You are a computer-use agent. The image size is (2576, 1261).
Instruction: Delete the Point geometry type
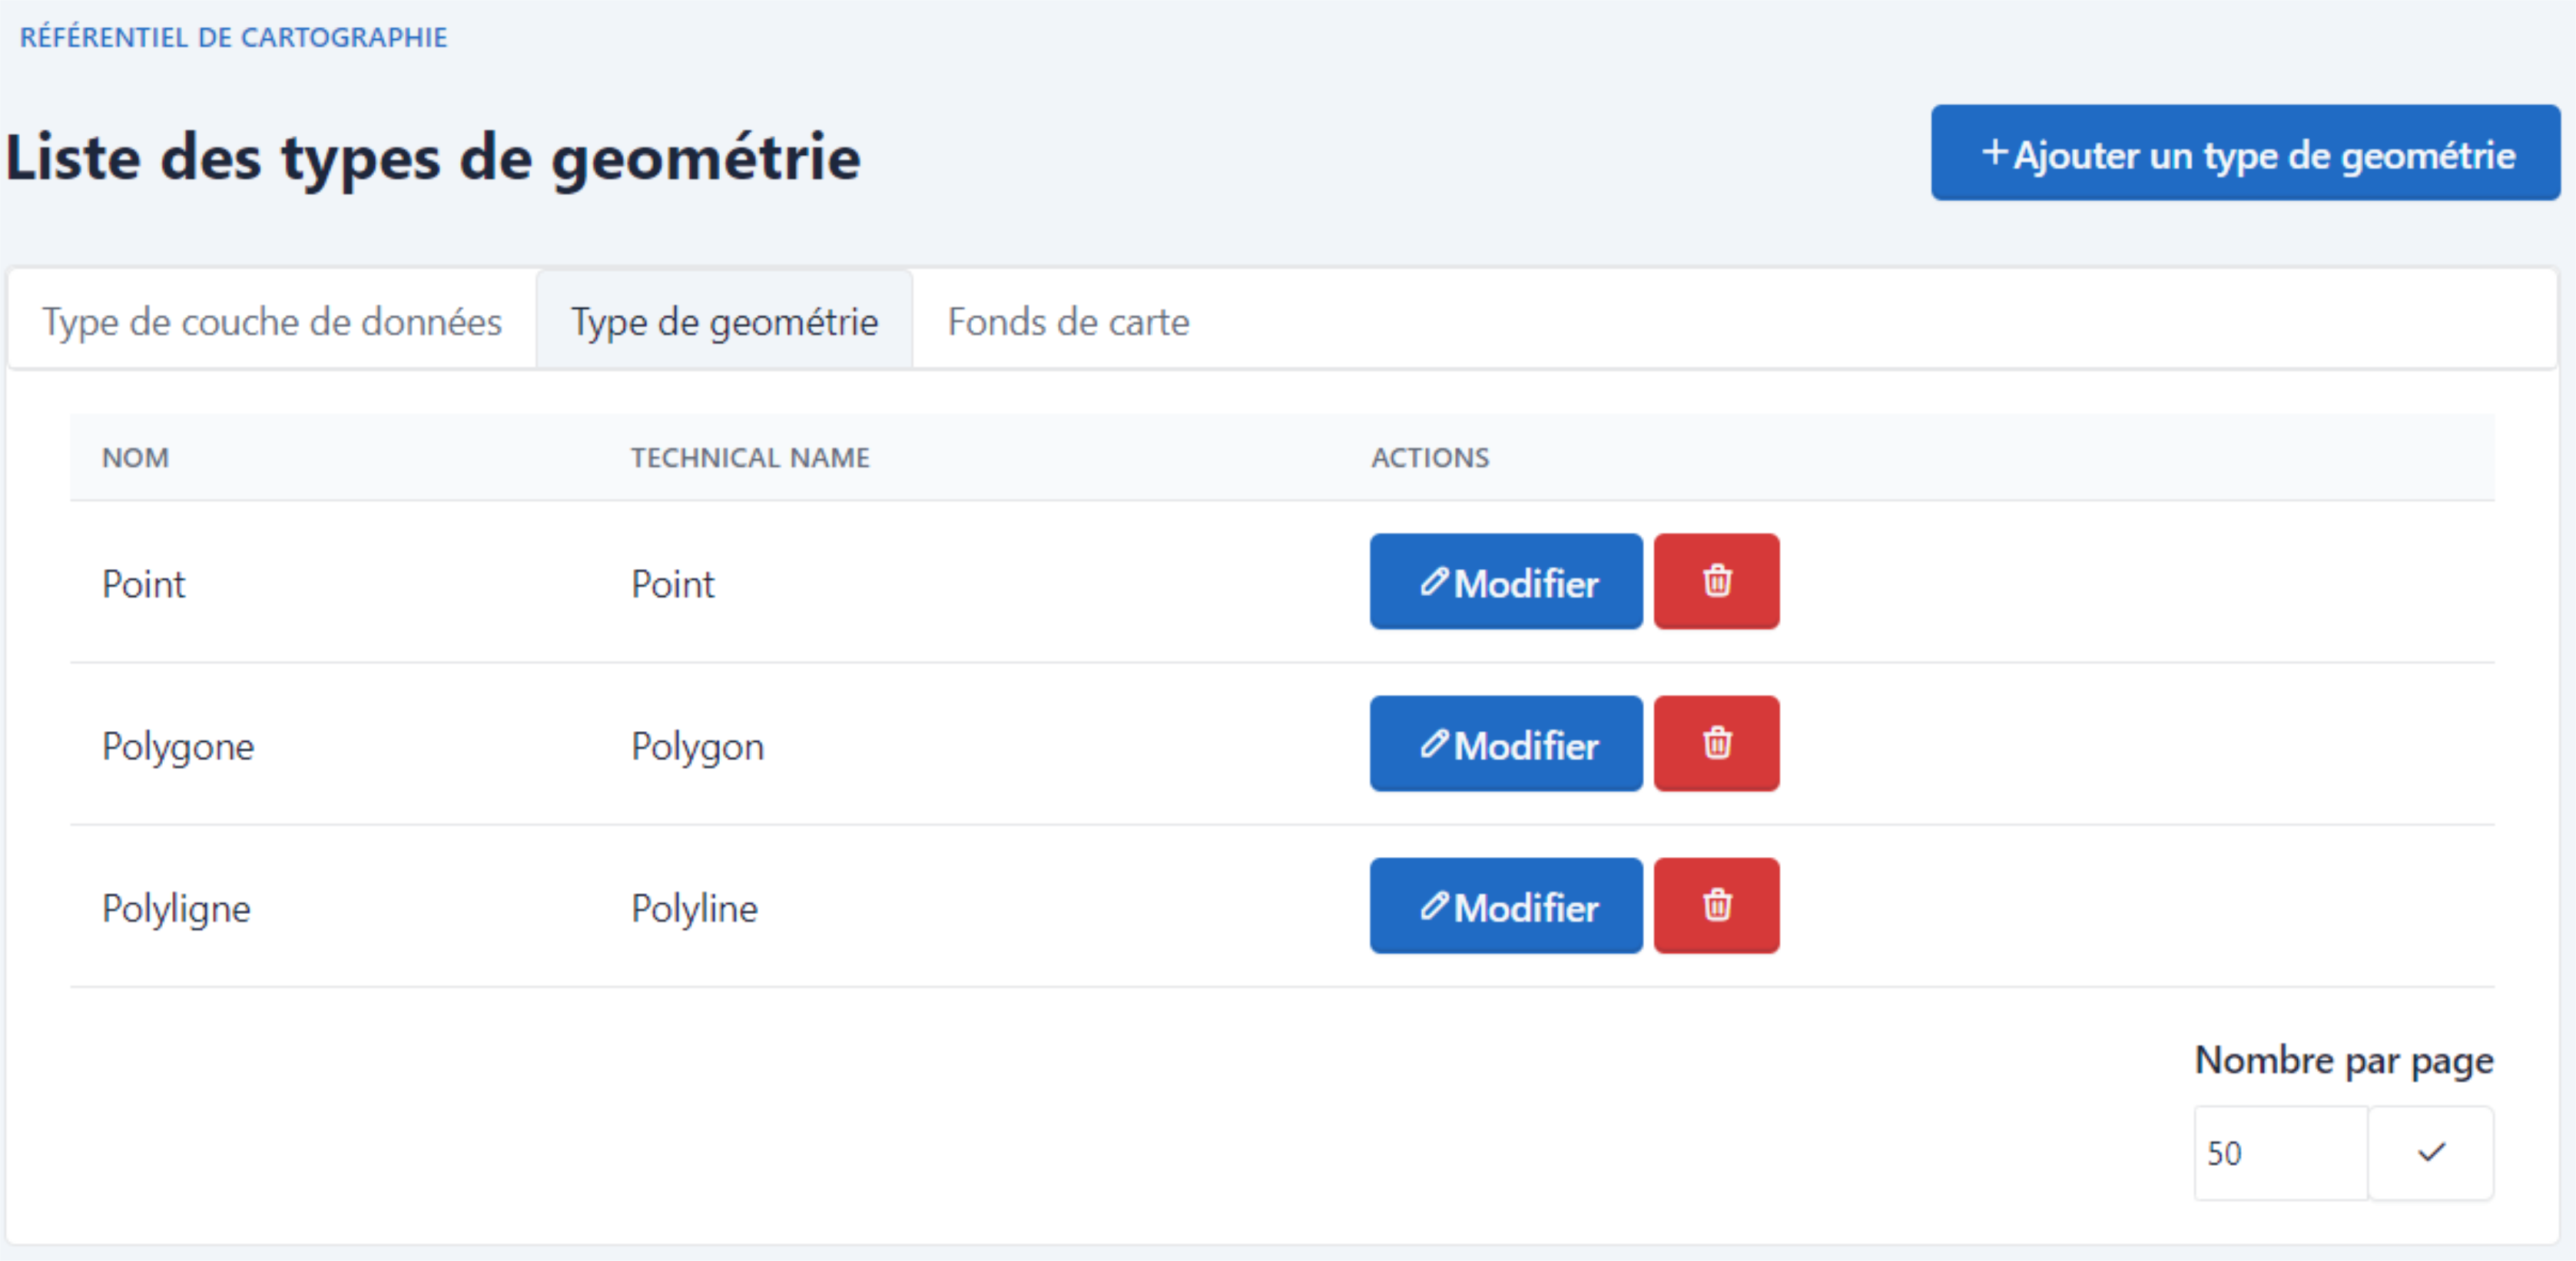(x=1715, y=581)
